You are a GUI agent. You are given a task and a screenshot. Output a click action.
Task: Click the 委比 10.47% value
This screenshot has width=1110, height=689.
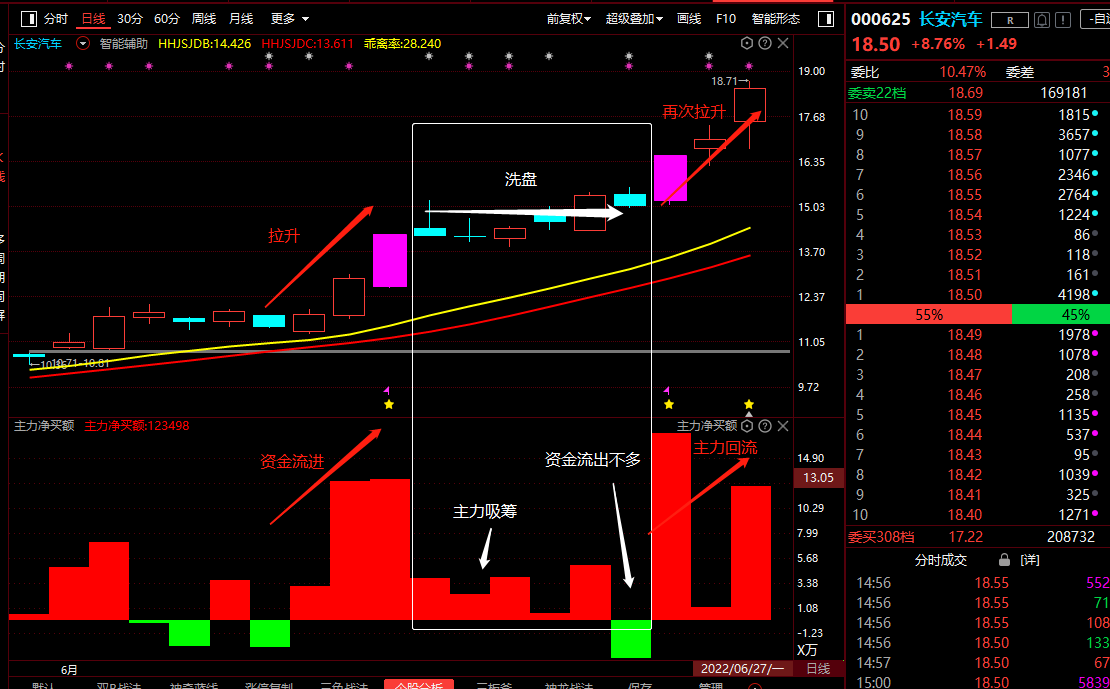click(x=963, y=72)
